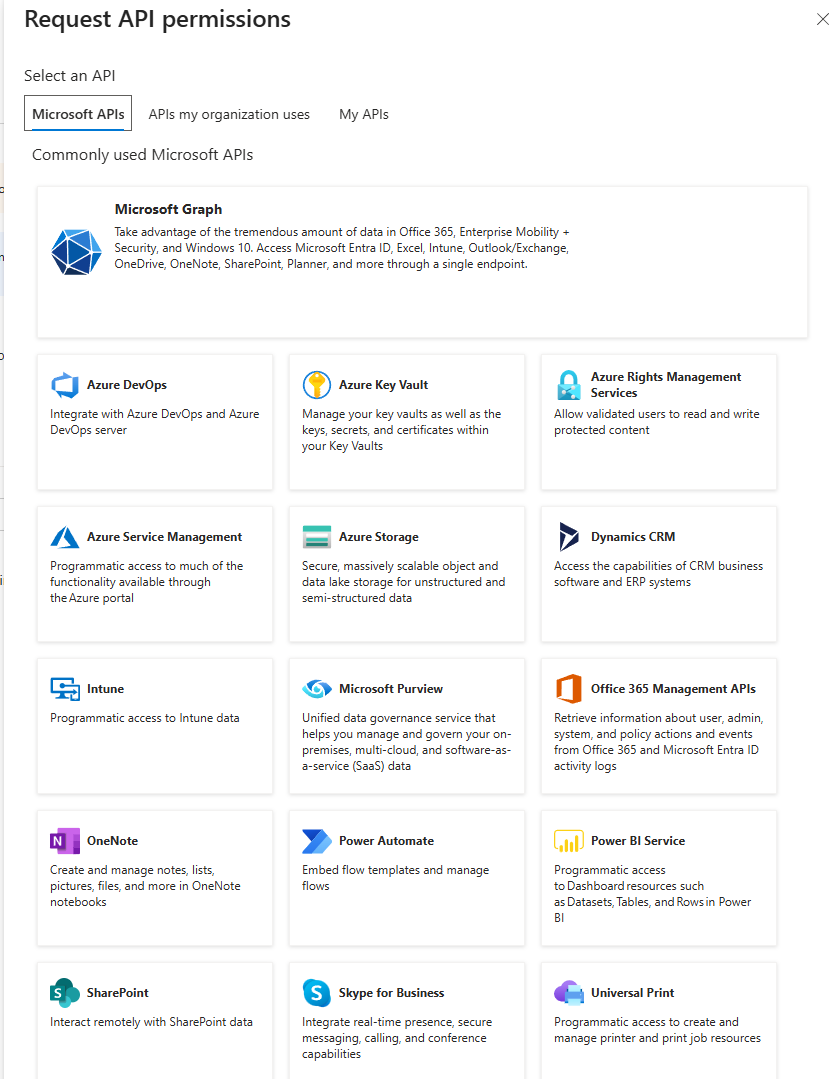Click the Power BI Service icon
The width and height of the screenshot is (840, 1079).
point(569,841)
